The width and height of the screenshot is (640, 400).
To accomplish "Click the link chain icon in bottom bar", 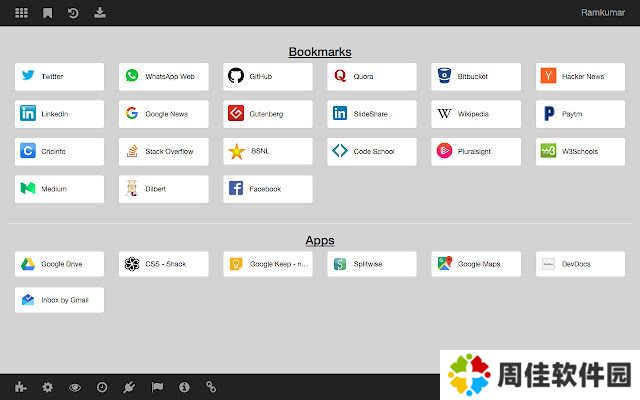I will (211, 387).
